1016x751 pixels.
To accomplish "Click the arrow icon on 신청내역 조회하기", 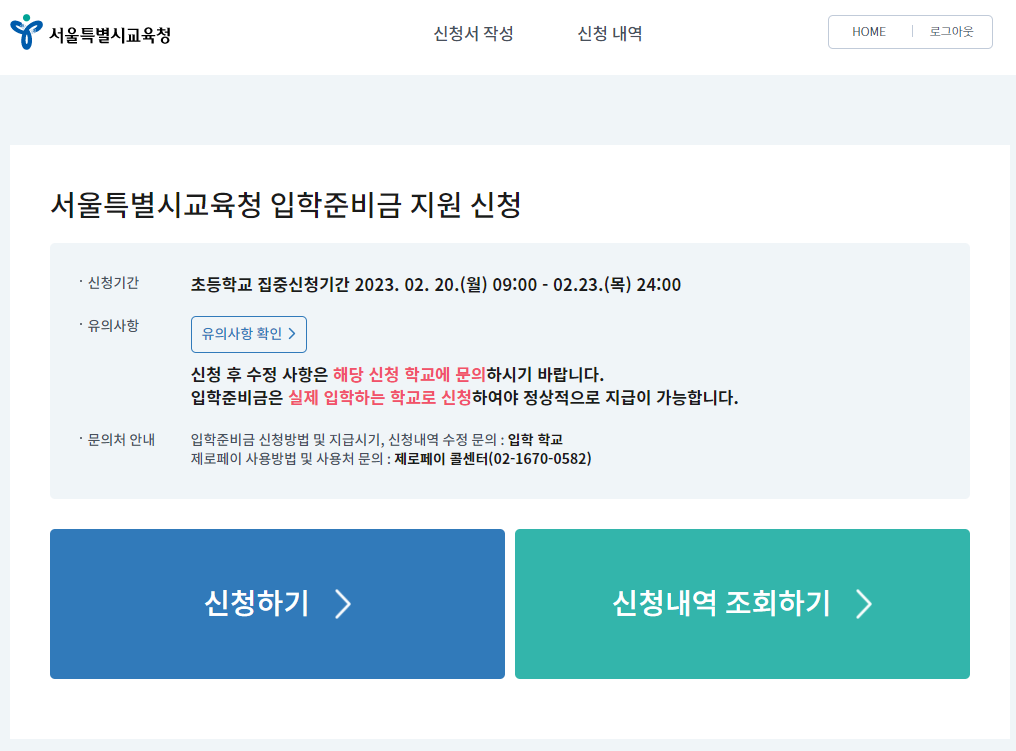I will pos(863,604).
